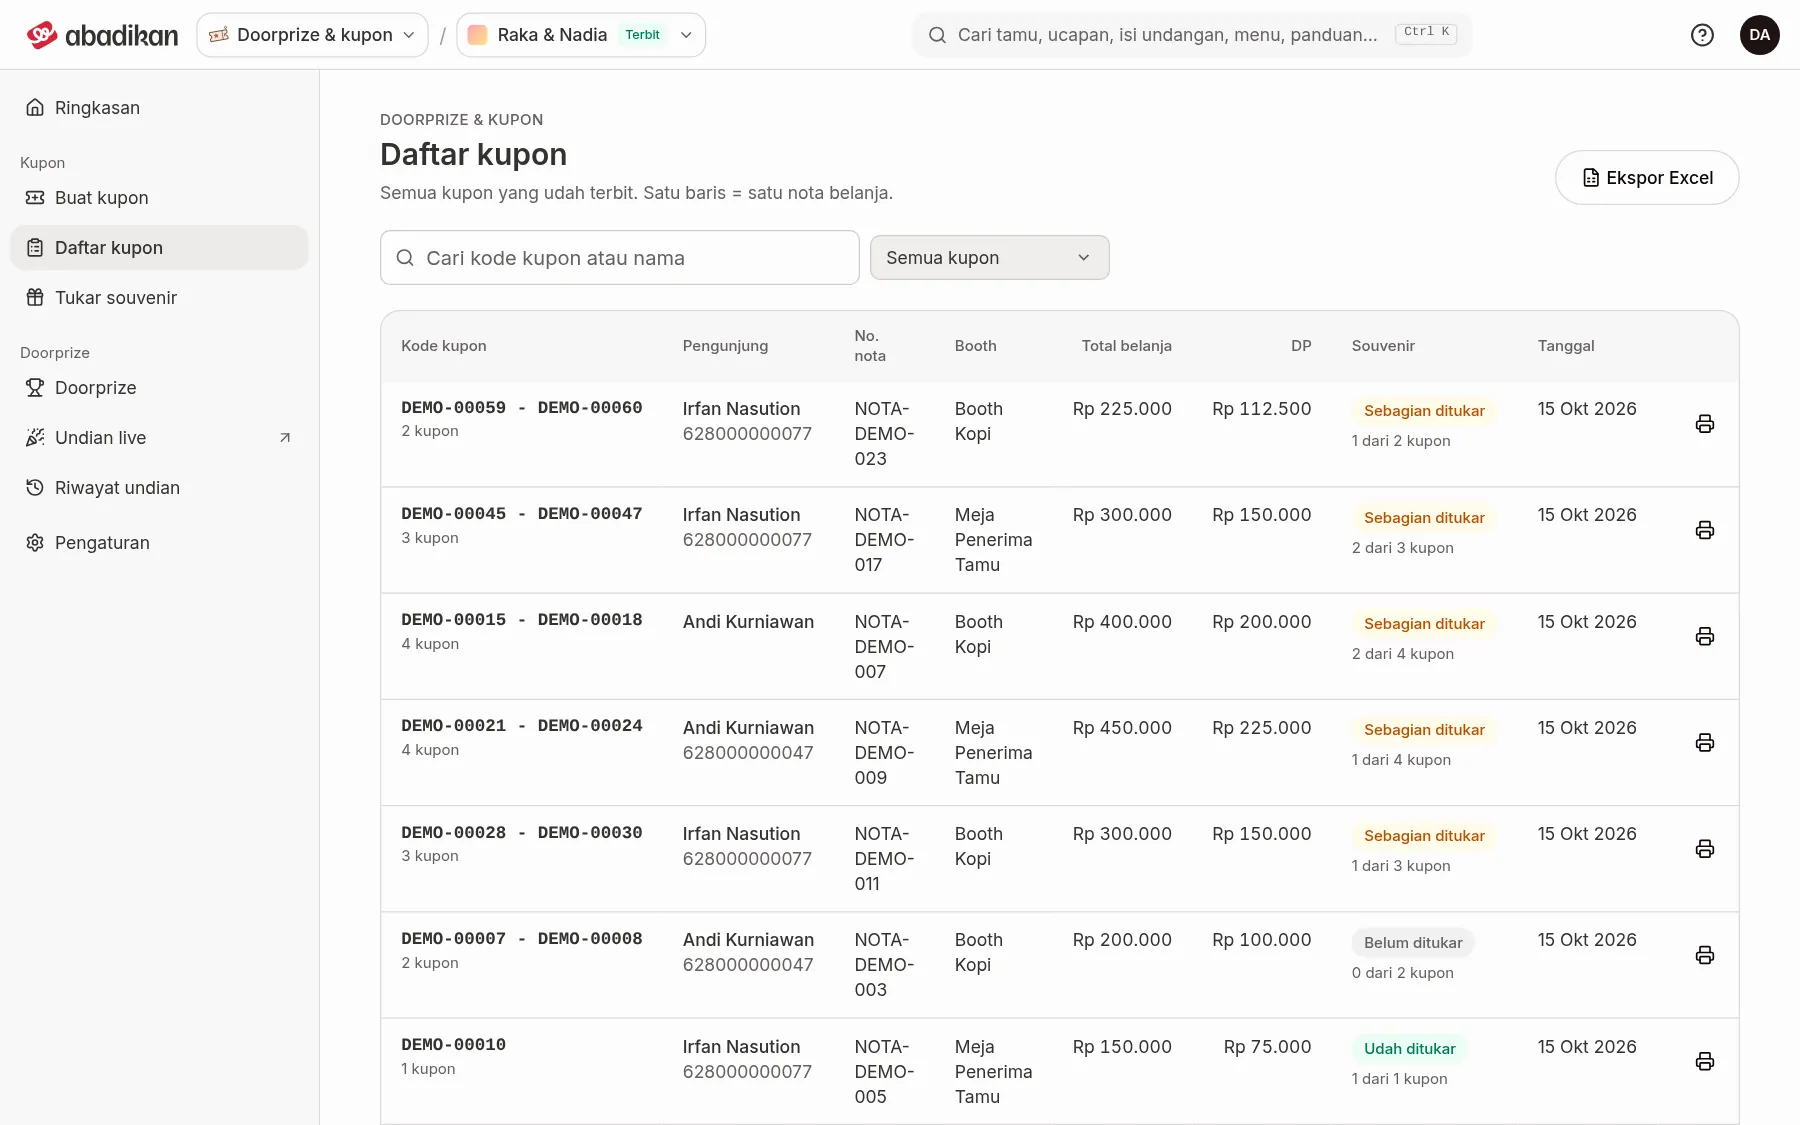Print coupon row NOTA-DEMO-009
Image resolution: width=1800 pixels, height=1125 pixels.
point(1705,742)
